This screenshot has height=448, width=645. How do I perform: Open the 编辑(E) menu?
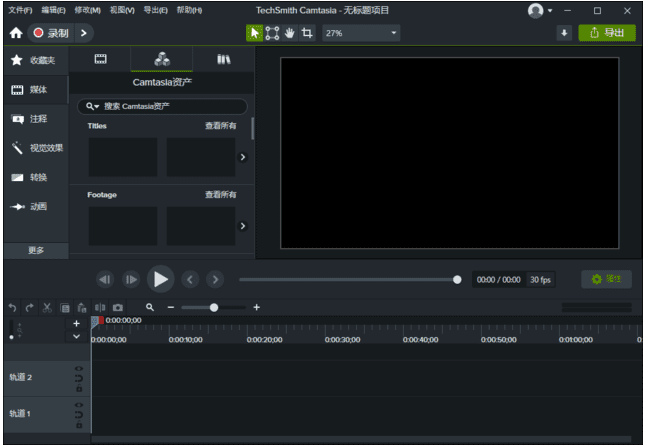click(53, 10)
